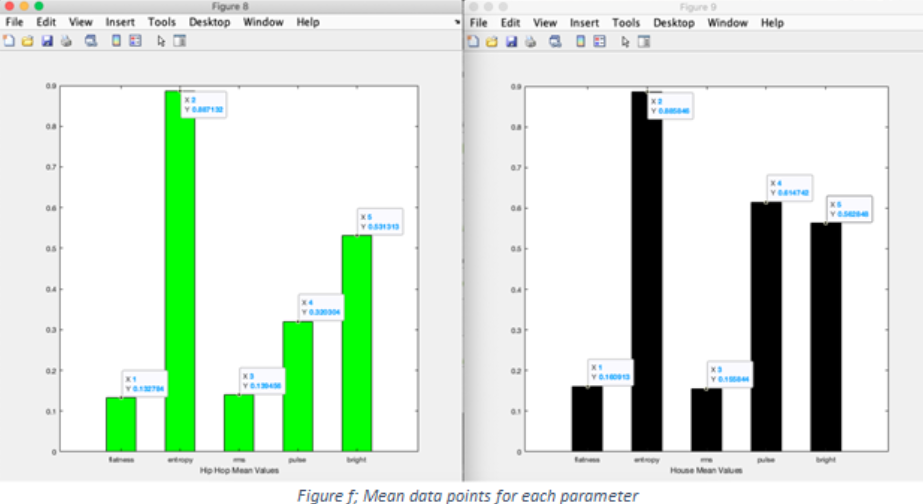The height and width of the screenshot is (504, 923).
Task: Click black flatness bar in House chart
Action: tap(587, 419)
